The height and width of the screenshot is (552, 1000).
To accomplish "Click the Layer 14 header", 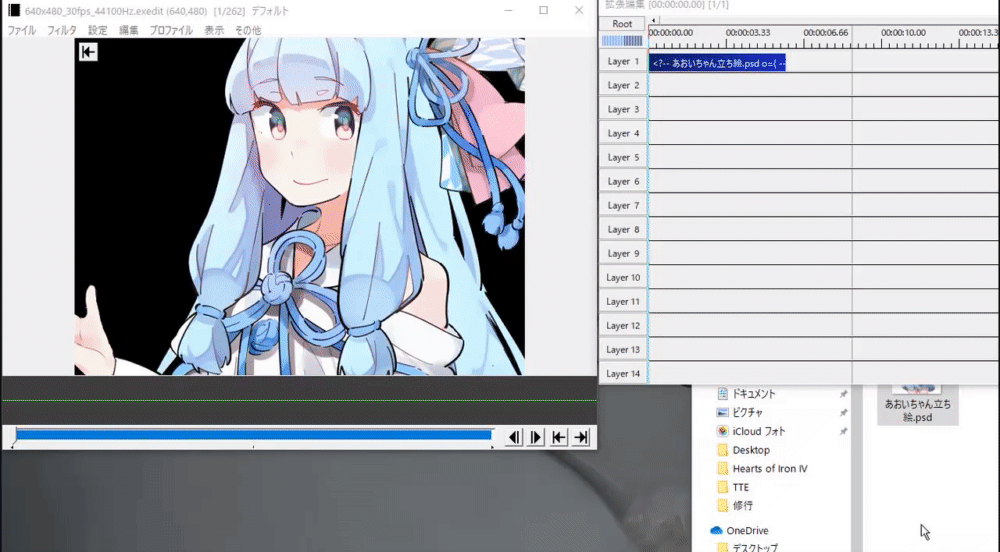I will 622,374.
